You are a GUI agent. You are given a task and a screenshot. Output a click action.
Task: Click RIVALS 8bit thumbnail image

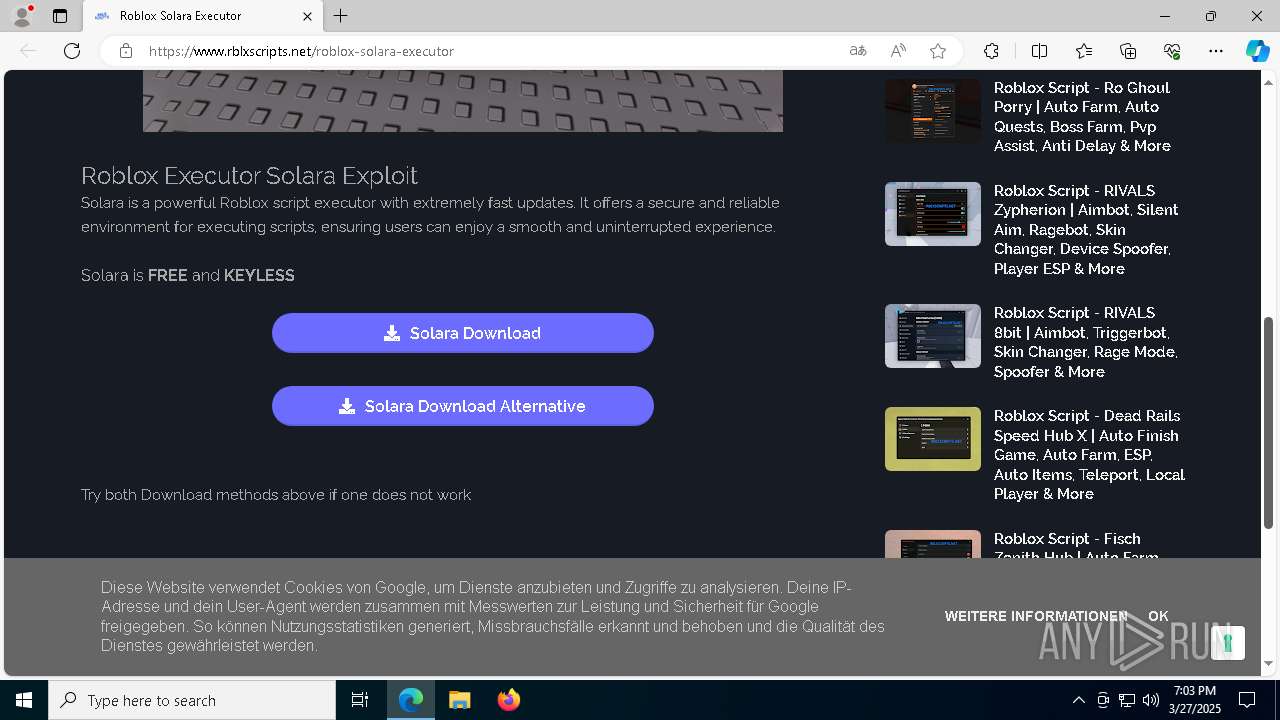[933, 336]
